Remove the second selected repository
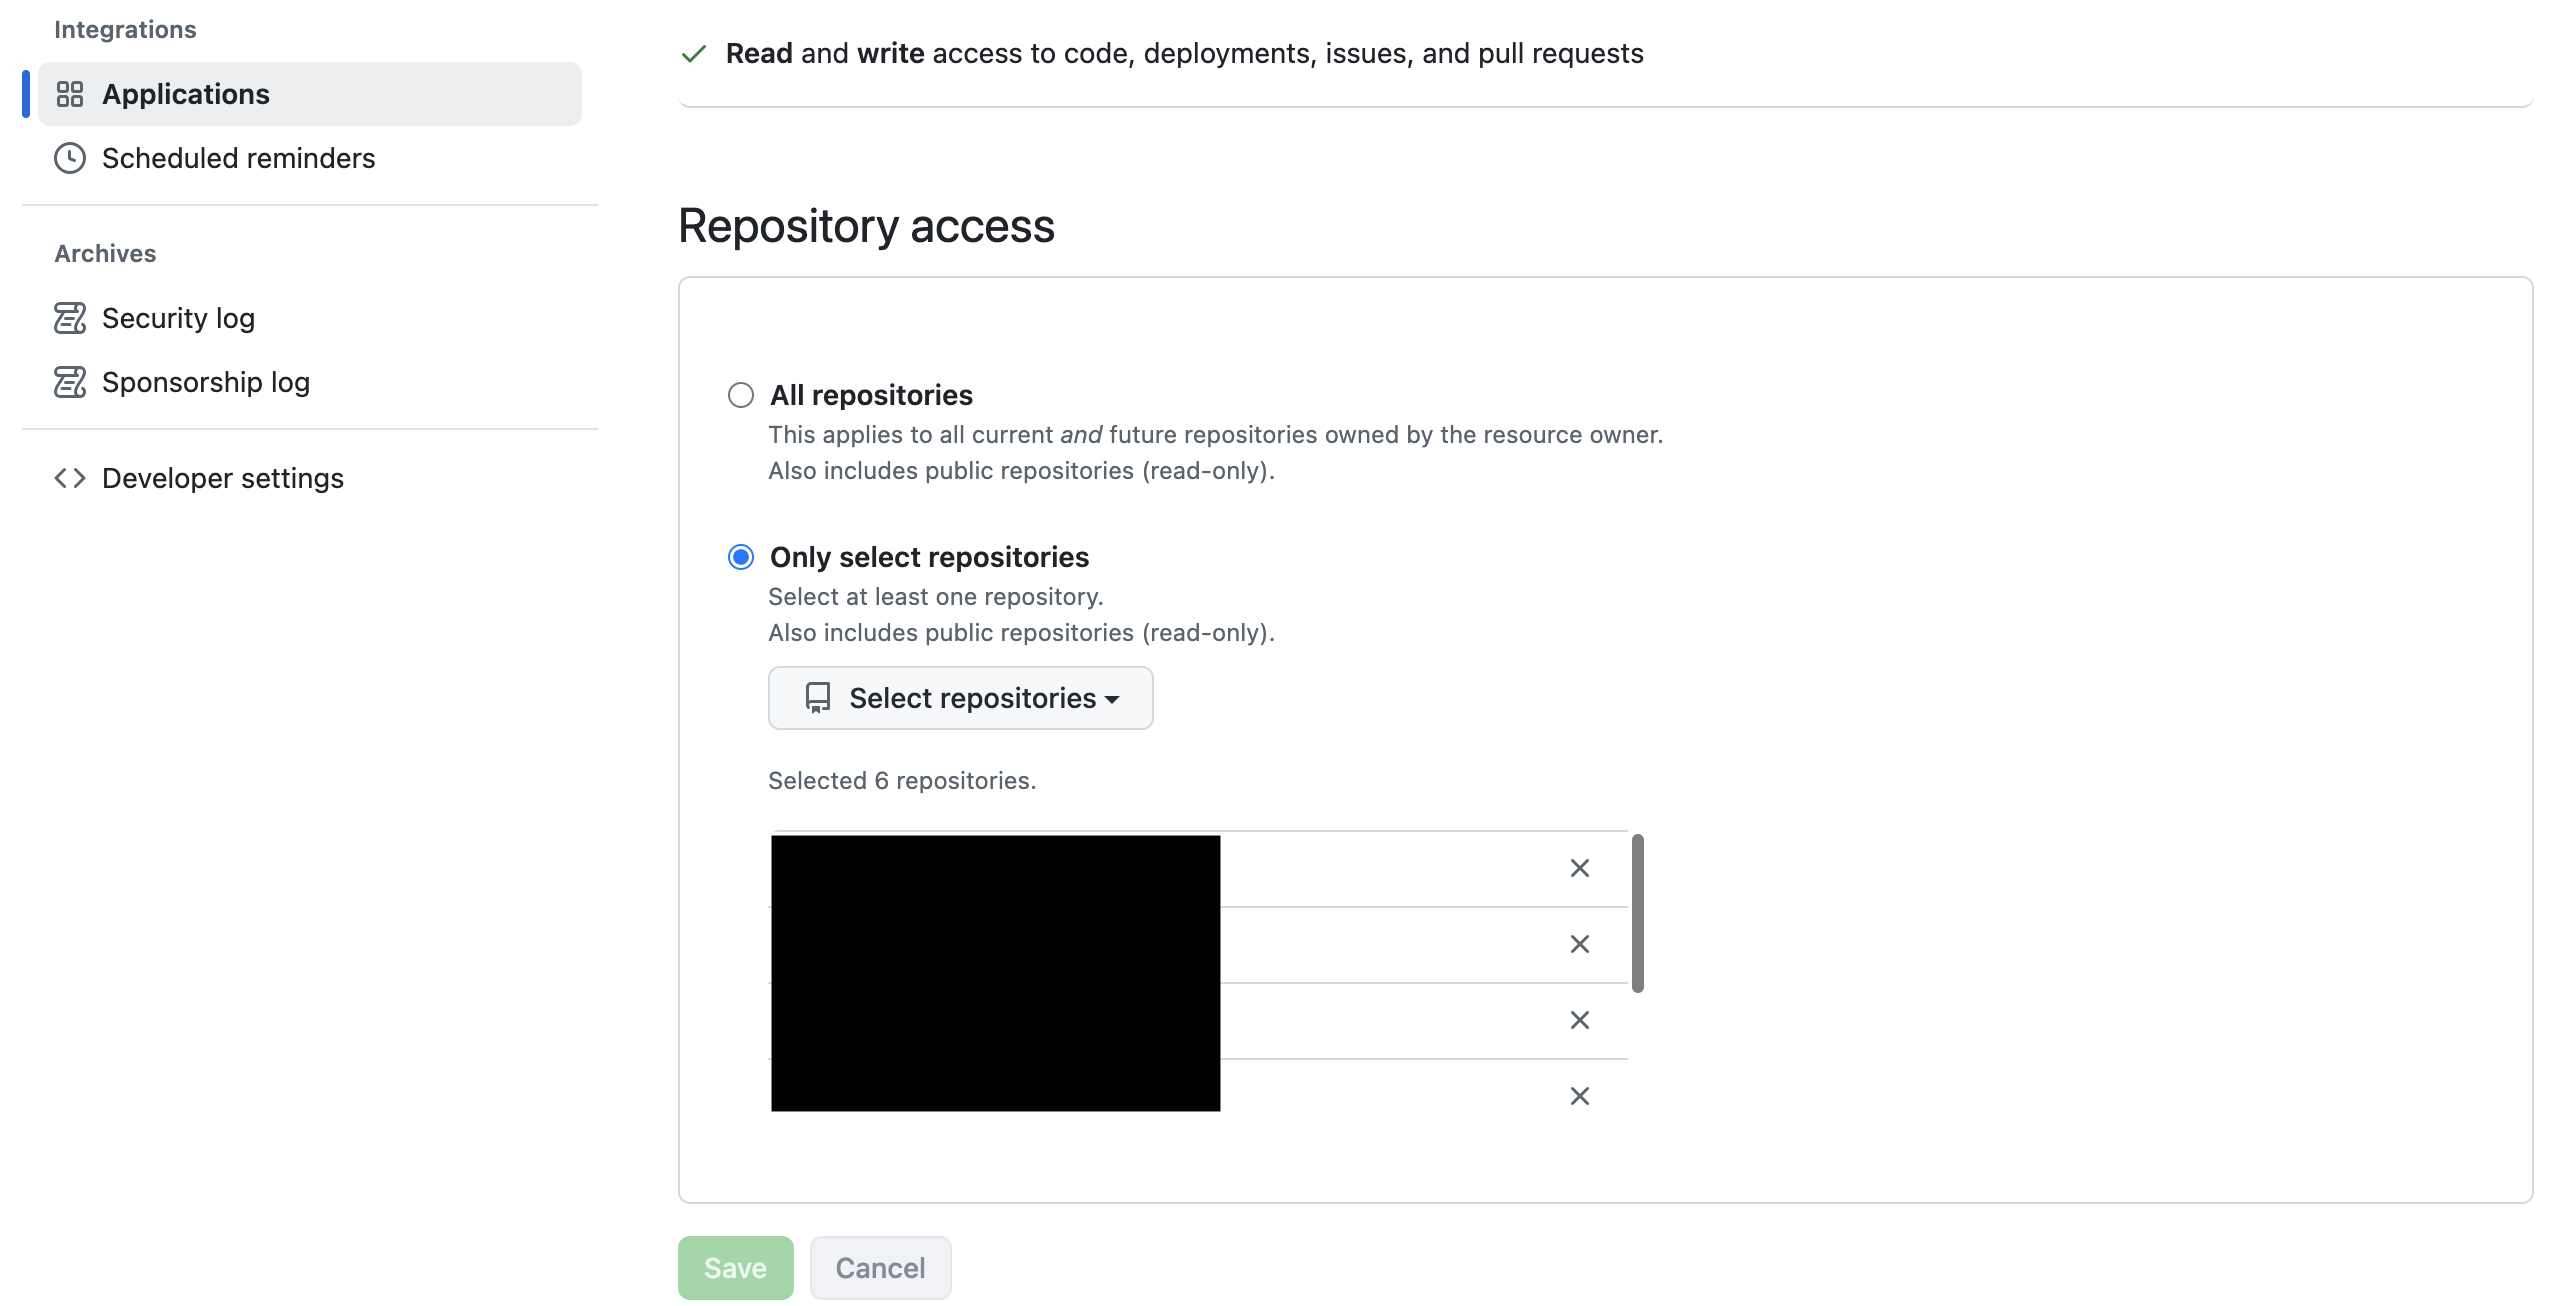2552x1306 pixels. (1580, 944)
